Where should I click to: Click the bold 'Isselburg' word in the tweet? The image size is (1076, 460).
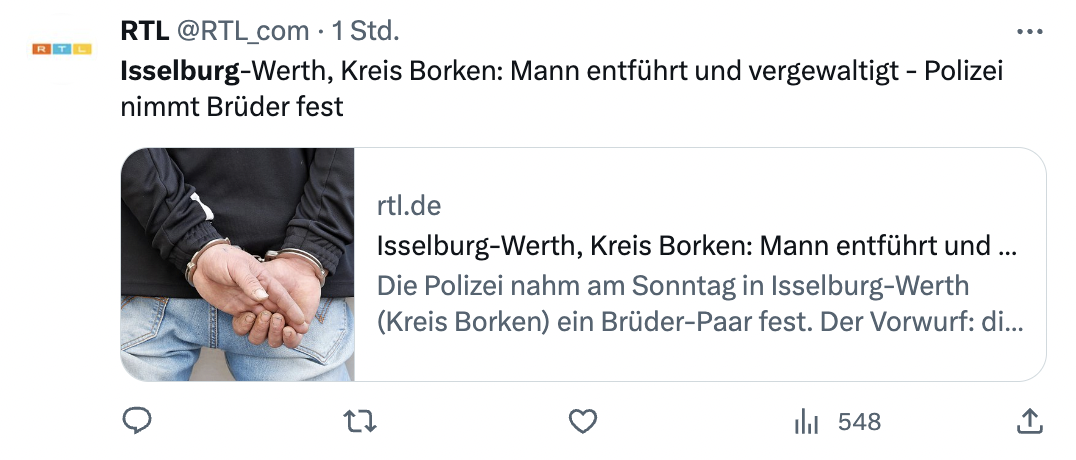click(180, 72)
